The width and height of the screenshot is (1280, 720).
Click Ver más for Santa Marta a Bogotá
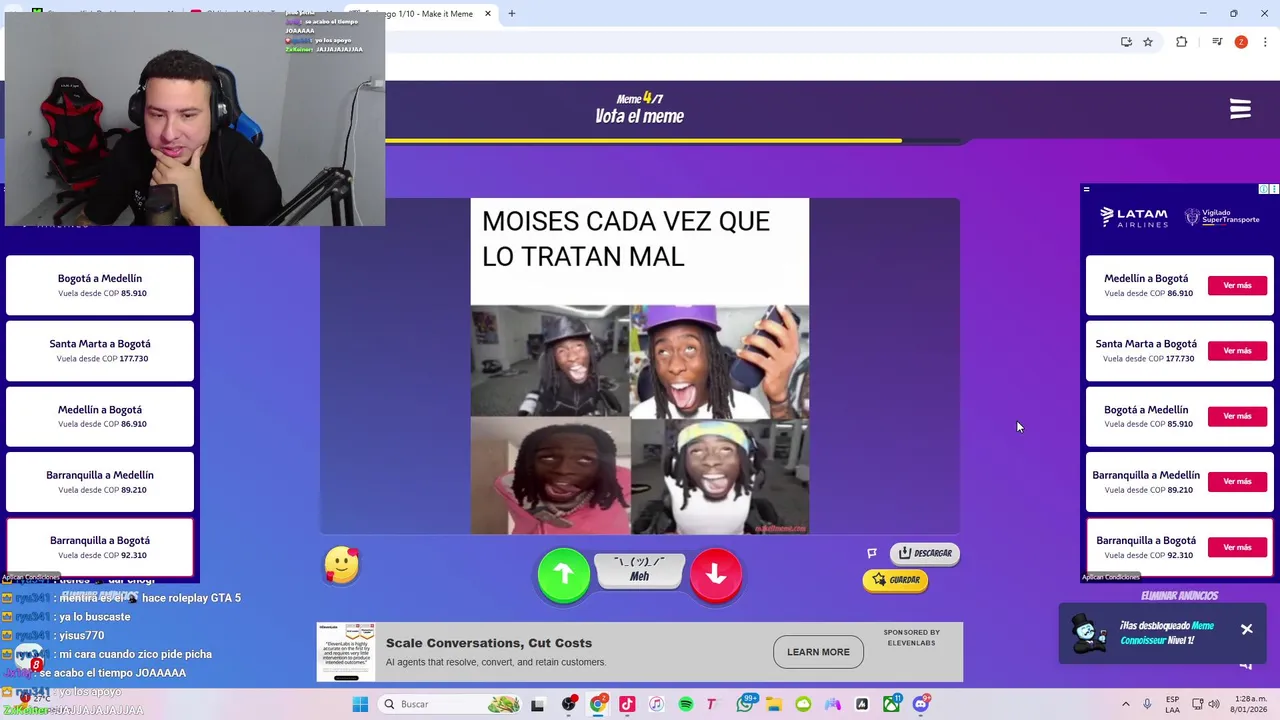click(1237, 351)
